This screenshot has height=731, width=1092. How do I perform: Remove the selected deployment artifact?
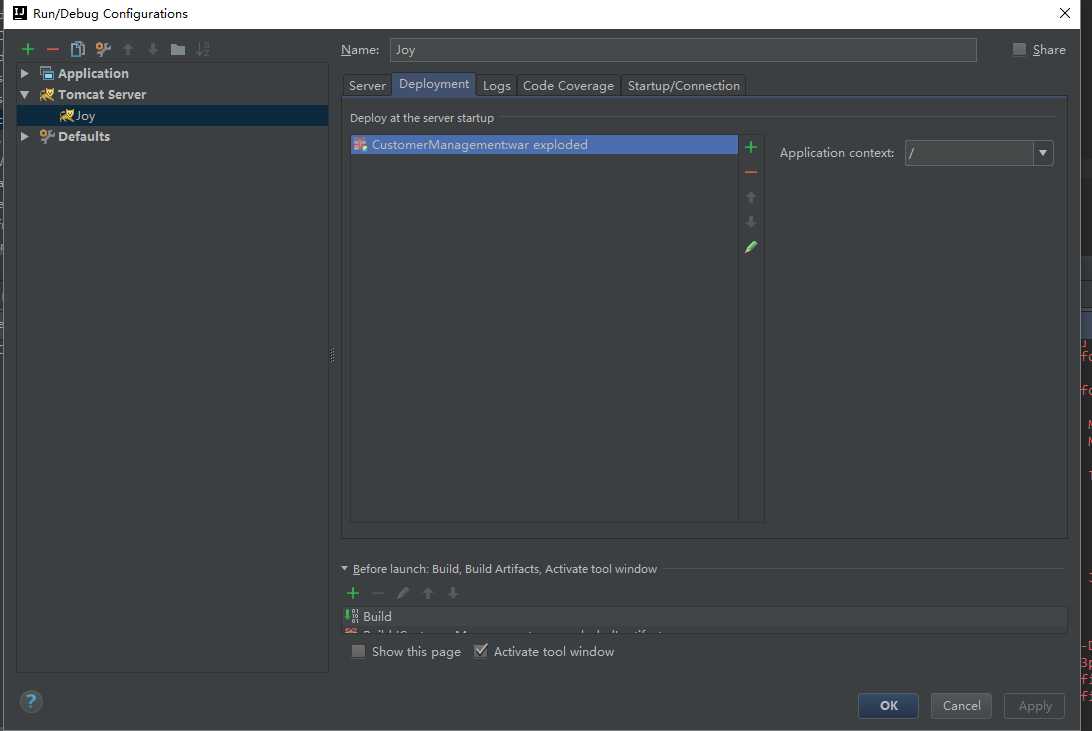[751, 172]
